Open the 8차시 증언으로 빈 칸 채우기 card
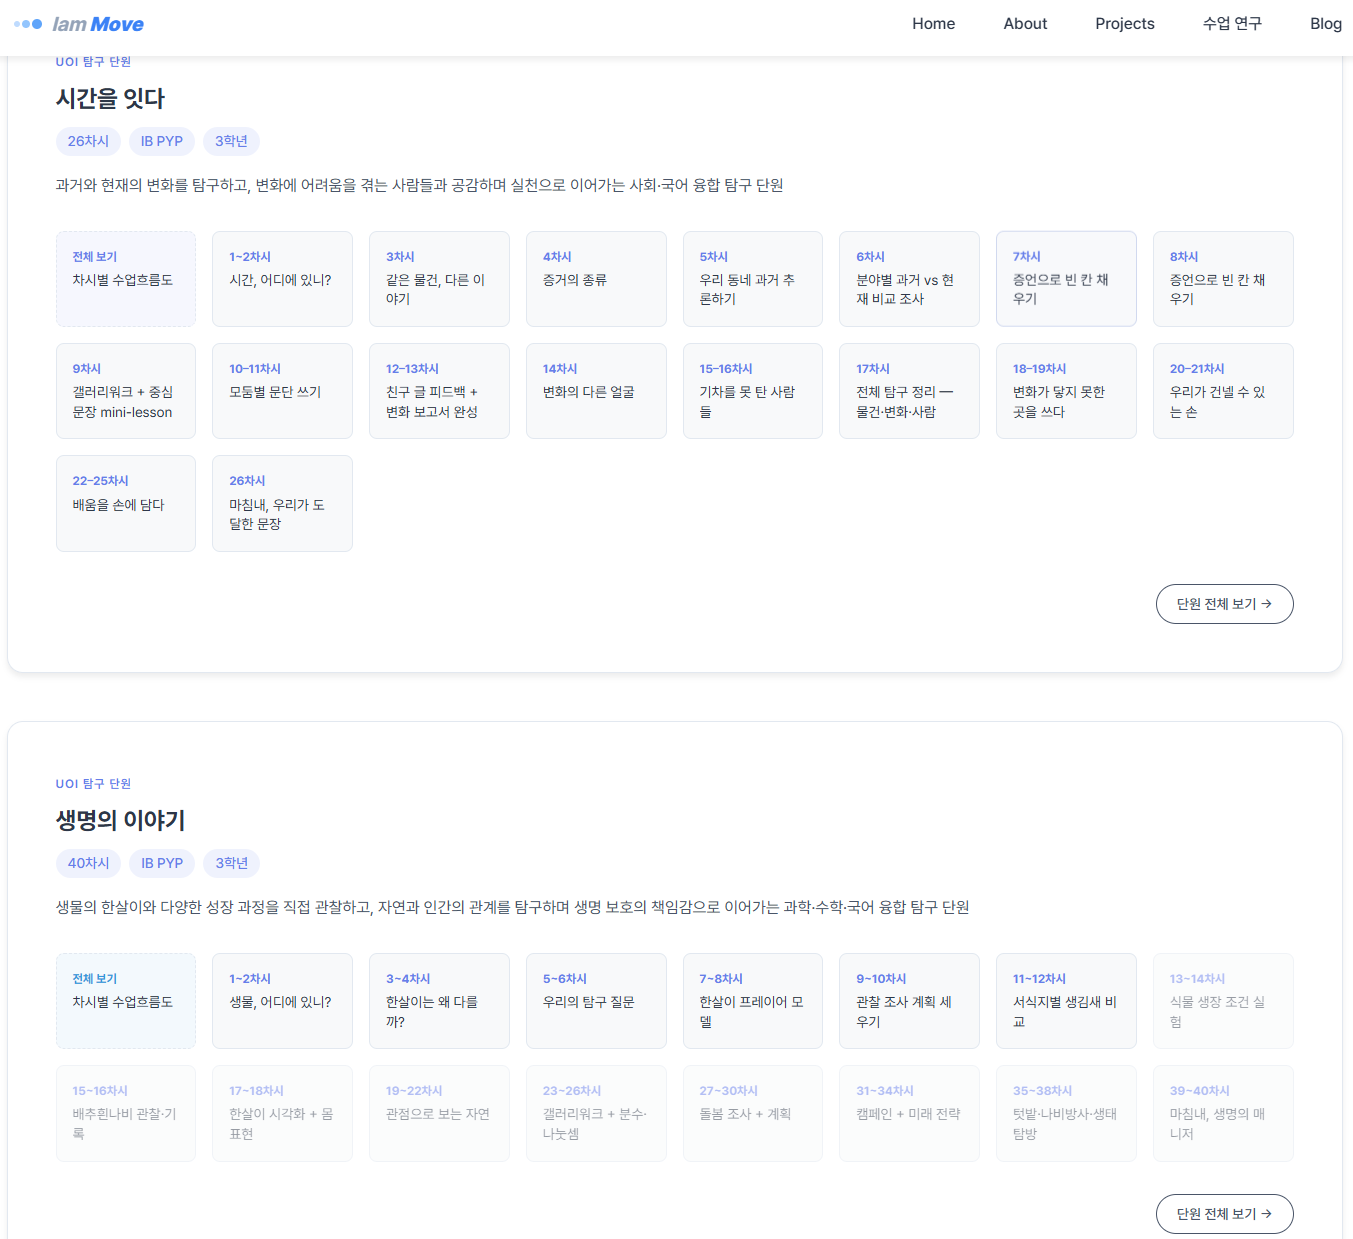The image size is (1353, 1239). [x=1223, y=279]
